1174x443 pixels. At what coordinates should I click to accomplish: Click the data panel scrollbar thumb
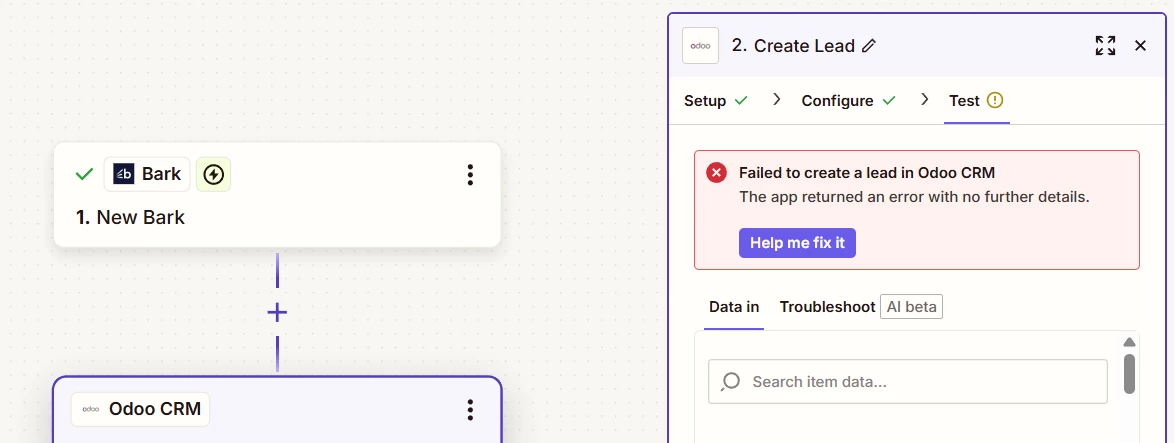[x=1129, y=373]
